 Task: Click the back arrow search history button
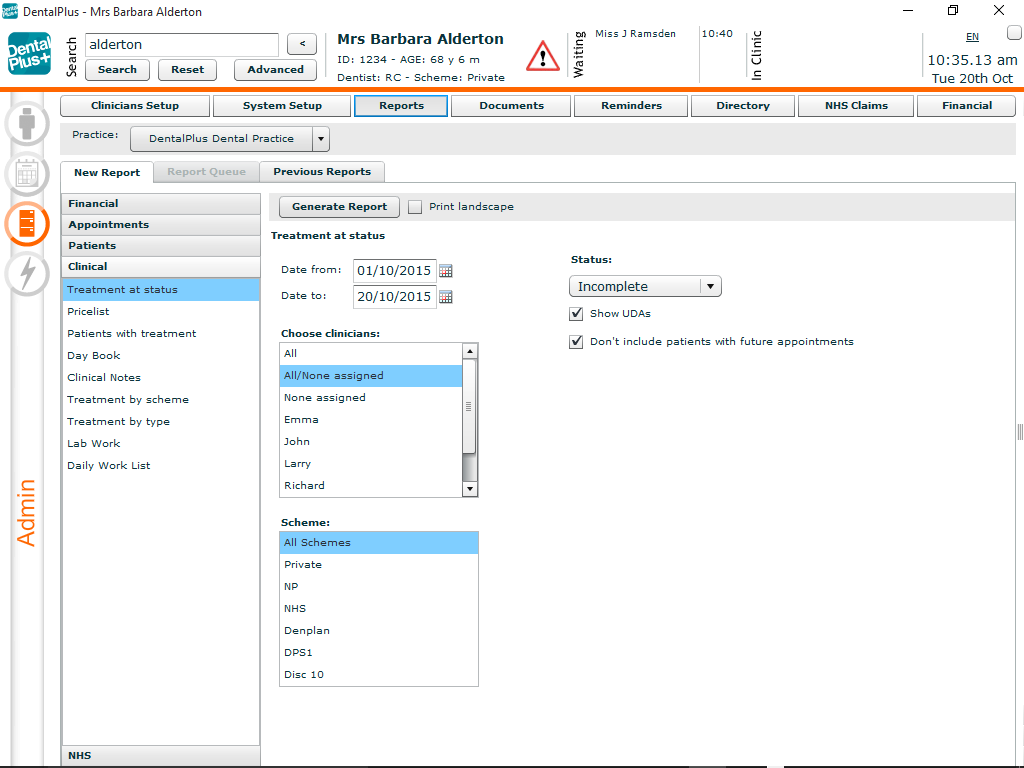click(302, 44)
